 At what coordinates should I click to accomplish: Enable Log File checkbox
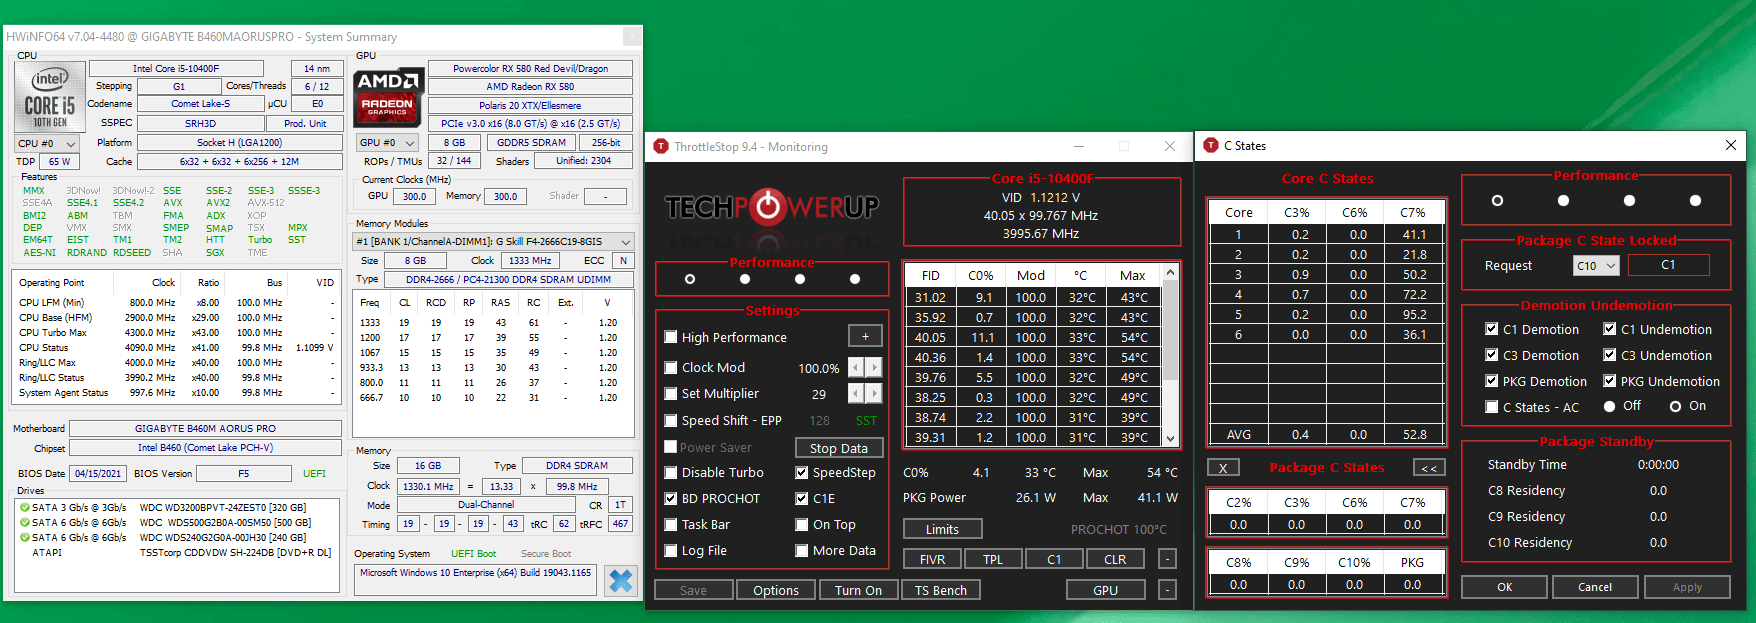[x=671, y=550]
